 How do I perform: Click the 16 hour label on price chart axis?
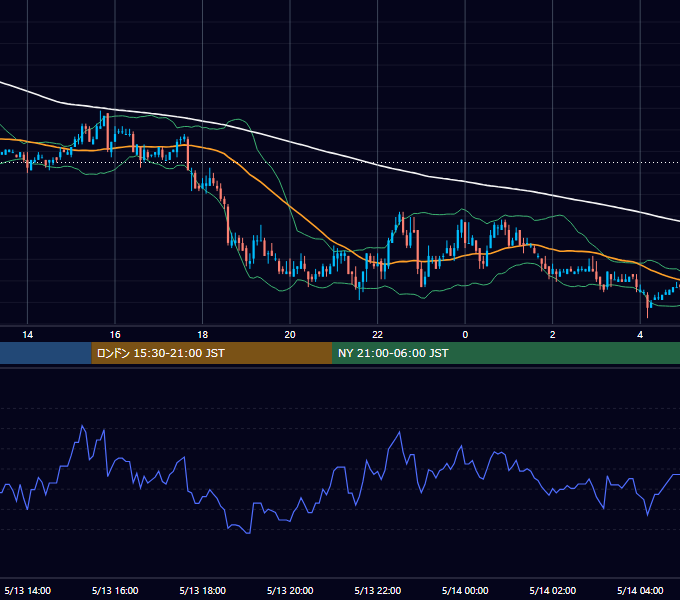coord(115,335)
